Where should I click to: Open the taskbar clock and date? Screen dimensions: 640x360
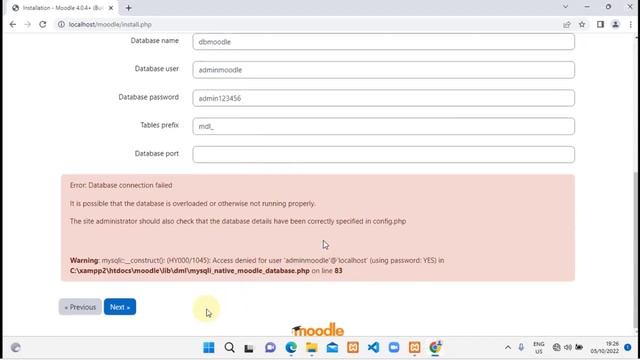point(604,348)
